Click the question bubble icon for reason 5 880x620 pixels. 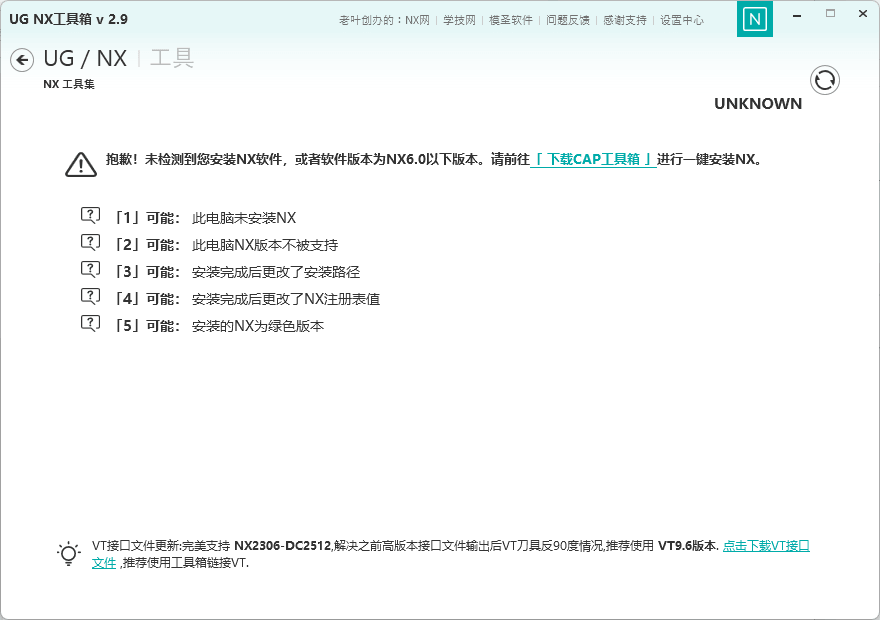click(x=90, y=324)
